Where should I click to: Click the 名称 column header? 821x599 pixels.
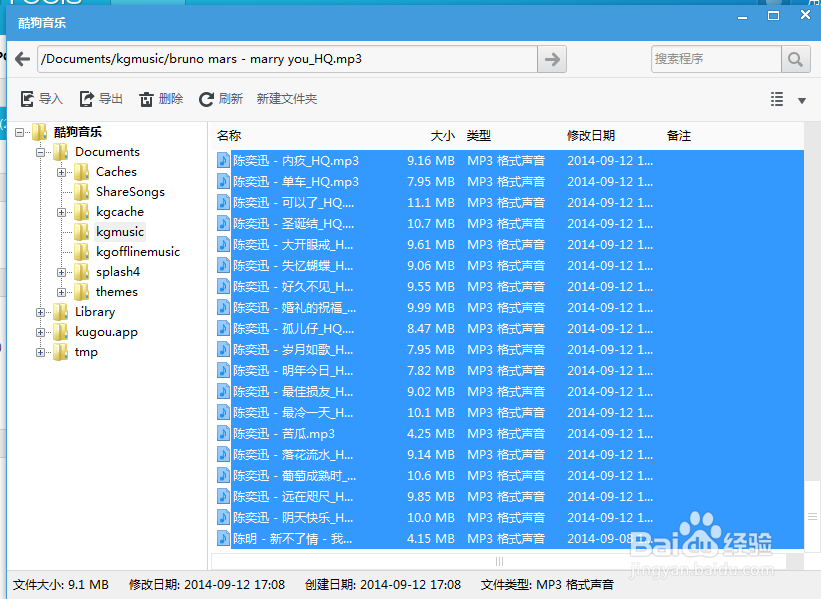(229, 136)
